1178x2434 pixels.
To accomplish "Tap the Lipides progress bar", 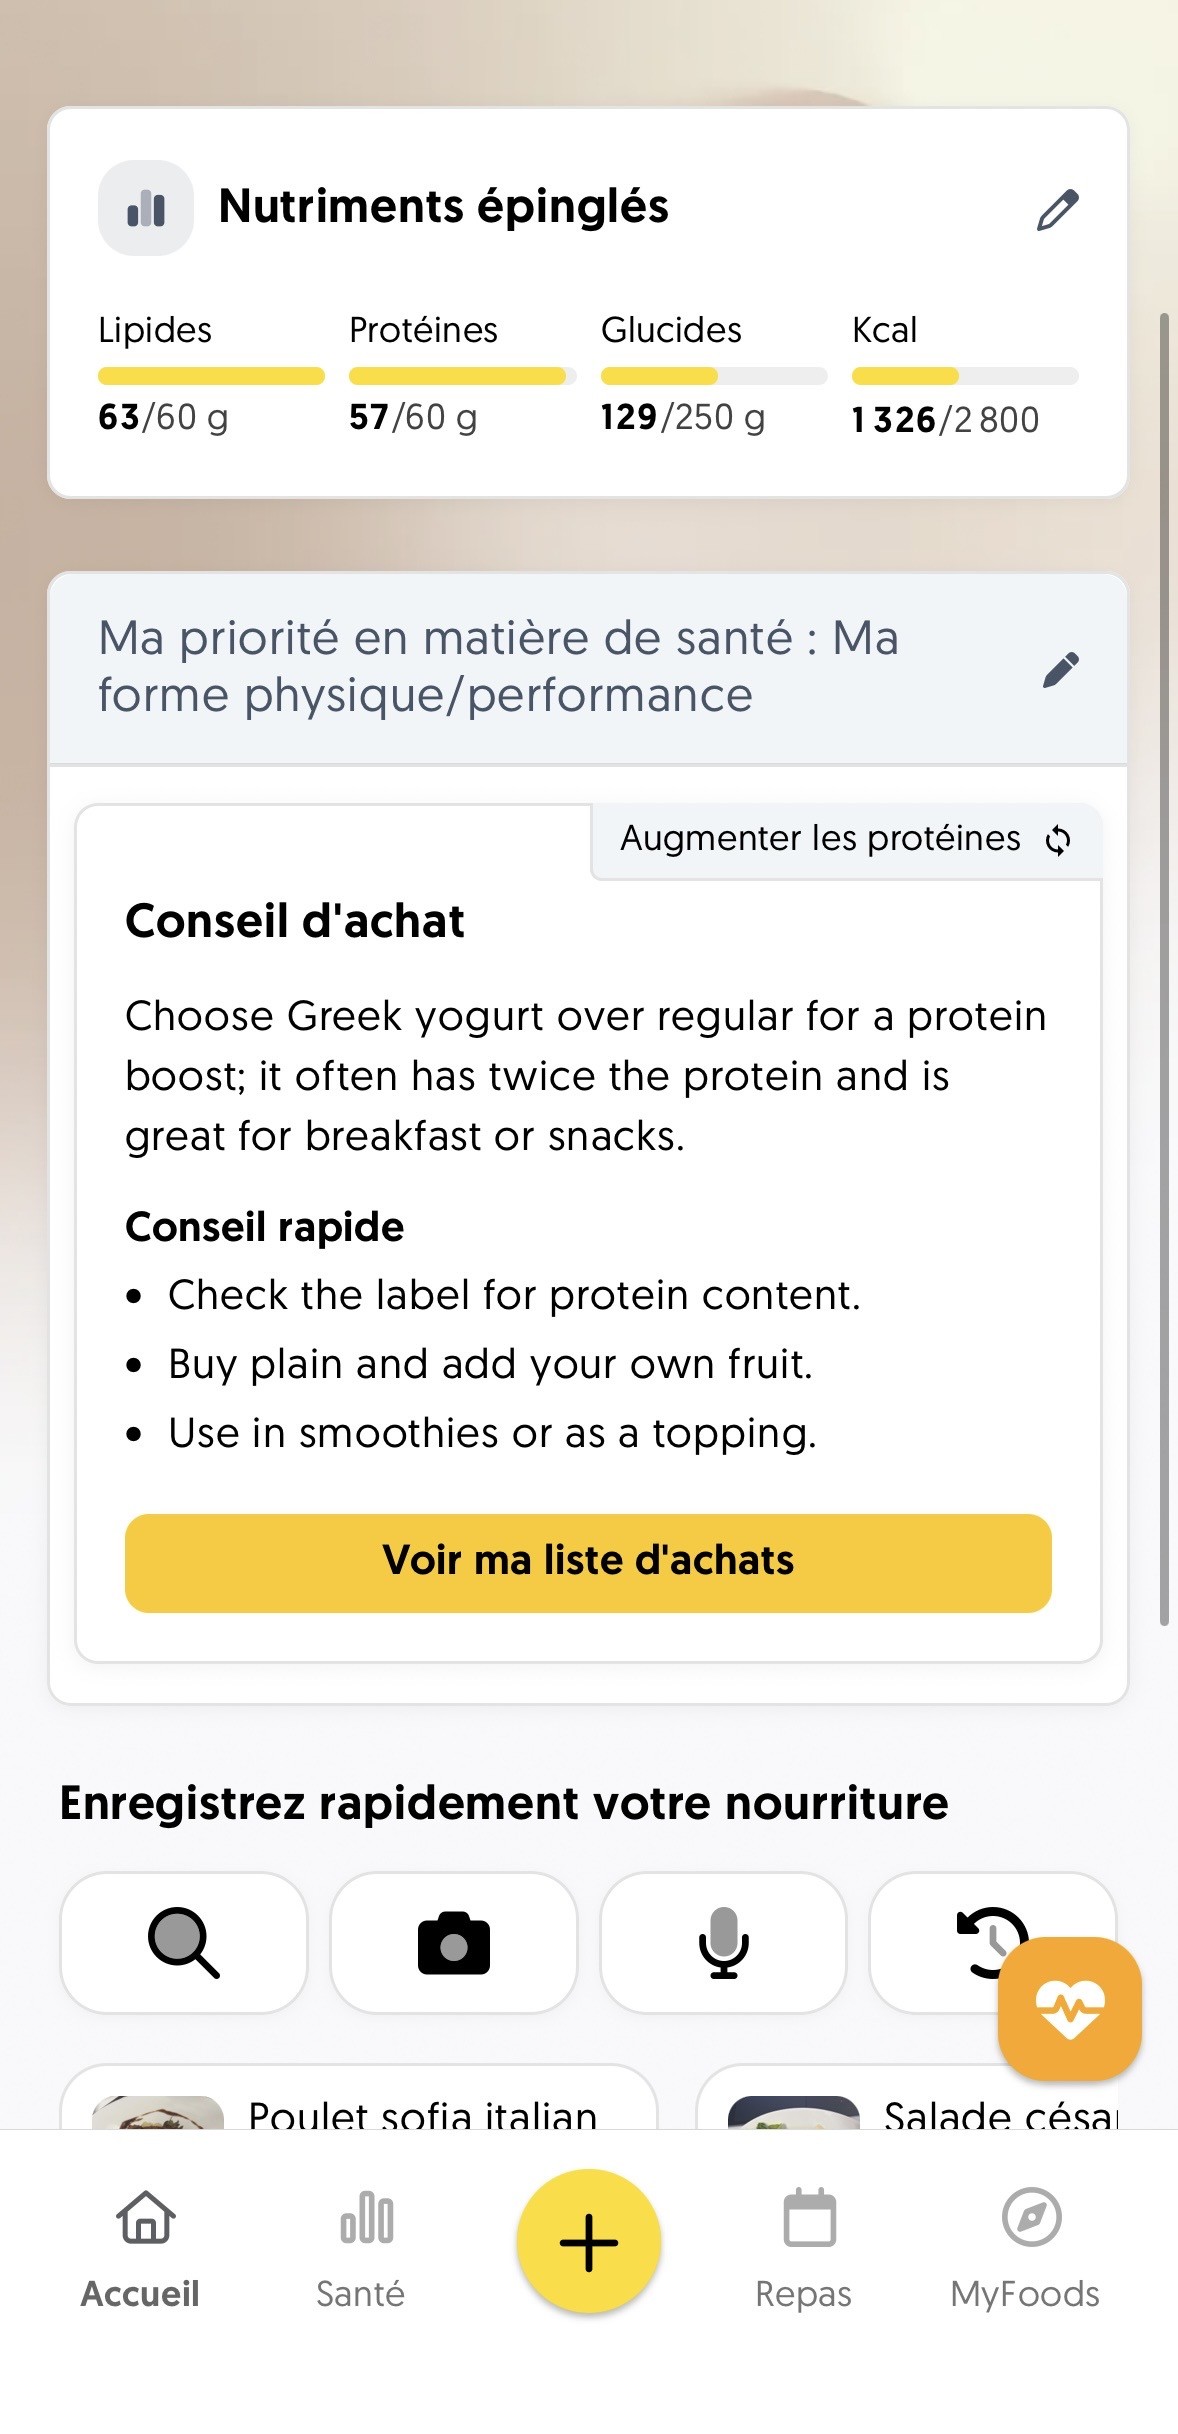I will coord(211,376).
